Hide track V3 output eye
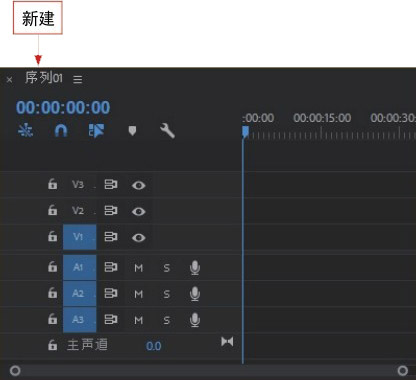416x380 pixels. pos(138,185)
